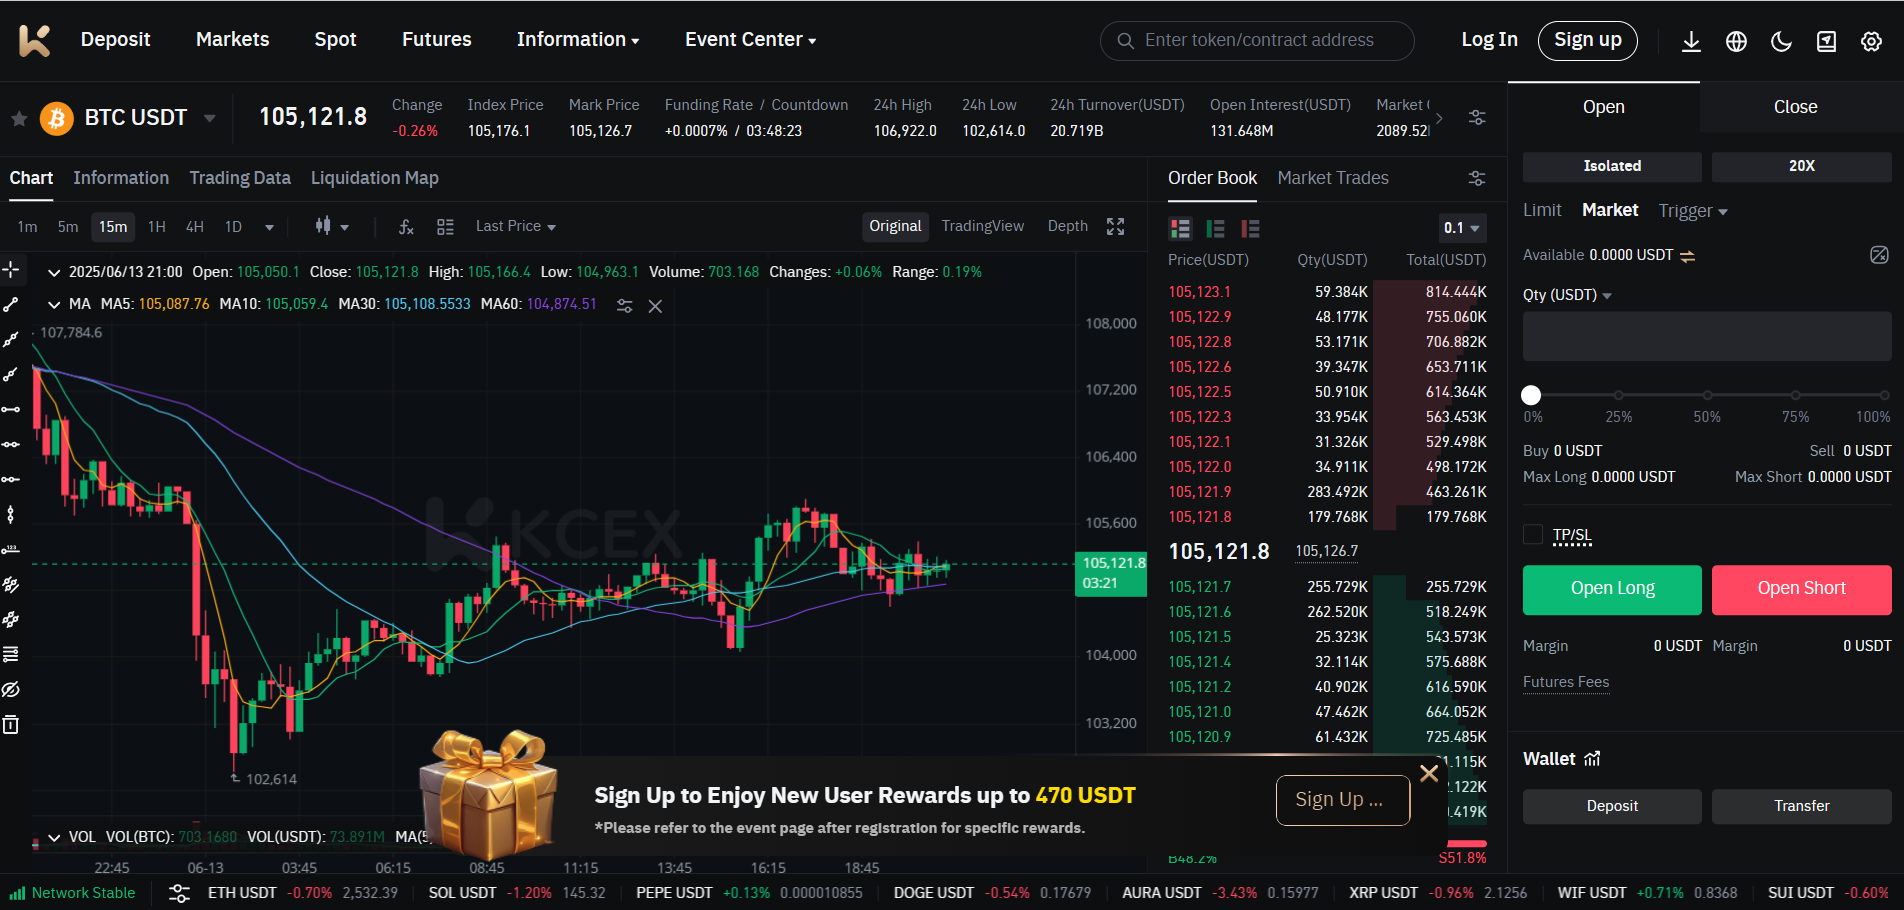1904x910 pixels.
Task: Open the Qty (USDT) unit dropdown
Action: (x=1567, y=295)
